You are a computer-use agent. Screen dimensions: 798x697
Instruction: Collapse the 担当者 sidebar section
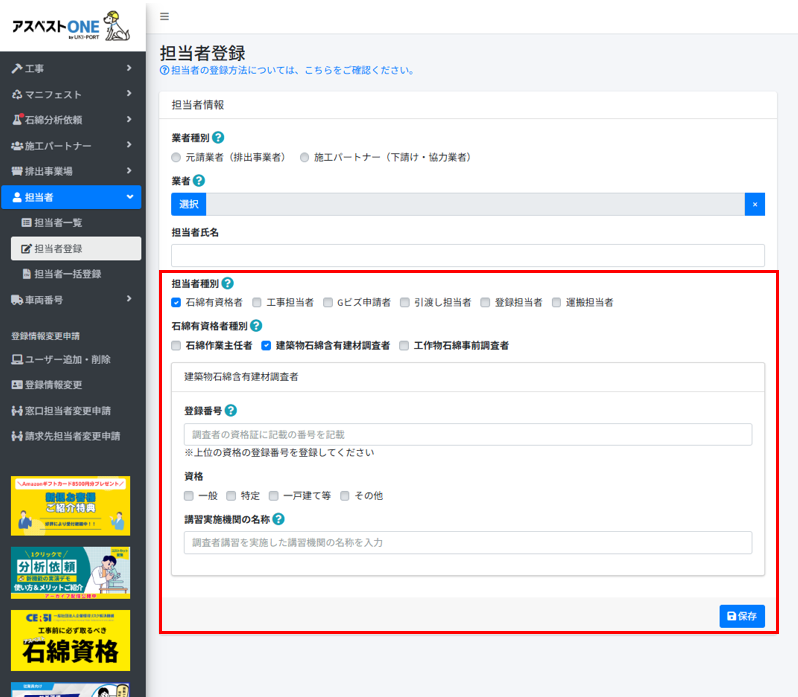(x=70, y=198)
